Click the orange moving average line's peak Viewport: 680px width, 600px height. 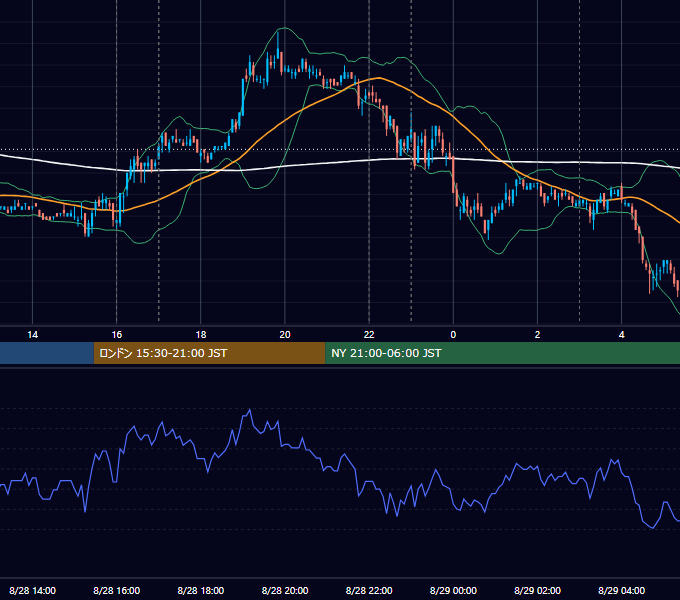[379, 78]
